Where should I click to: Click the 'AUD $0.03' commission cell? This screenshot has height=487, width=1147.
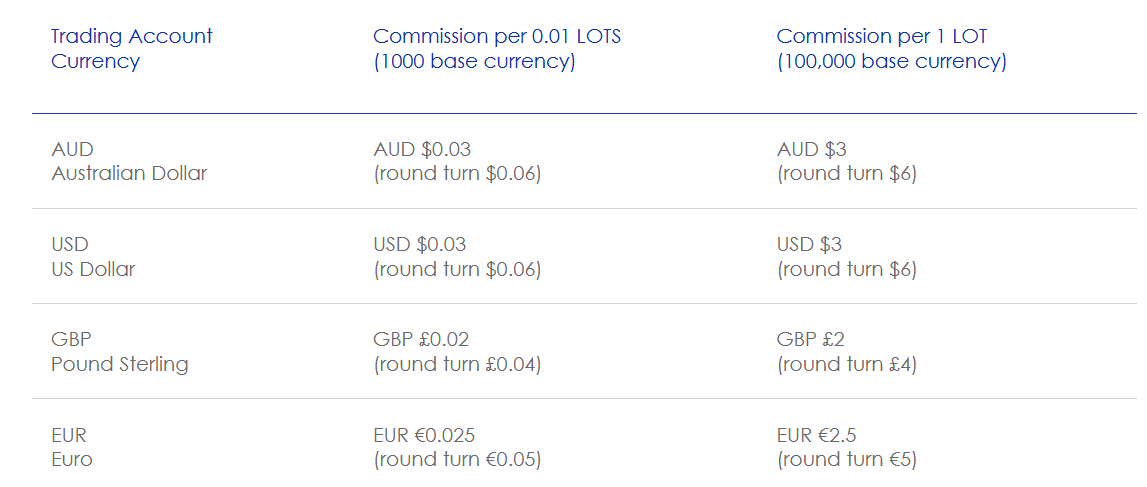pyautogui.click(x=422, y=150)
